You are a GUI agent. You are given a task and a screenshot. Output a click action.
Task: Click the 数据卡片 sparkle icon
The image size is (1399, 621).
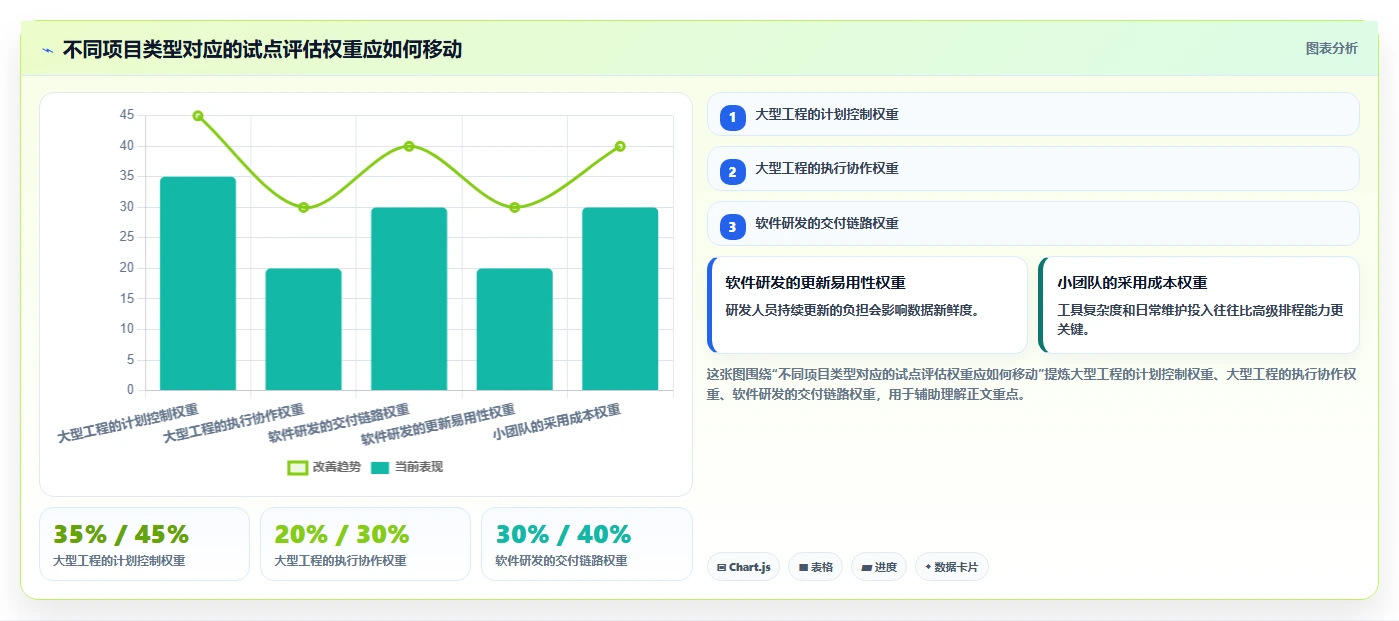click(928, 567)
